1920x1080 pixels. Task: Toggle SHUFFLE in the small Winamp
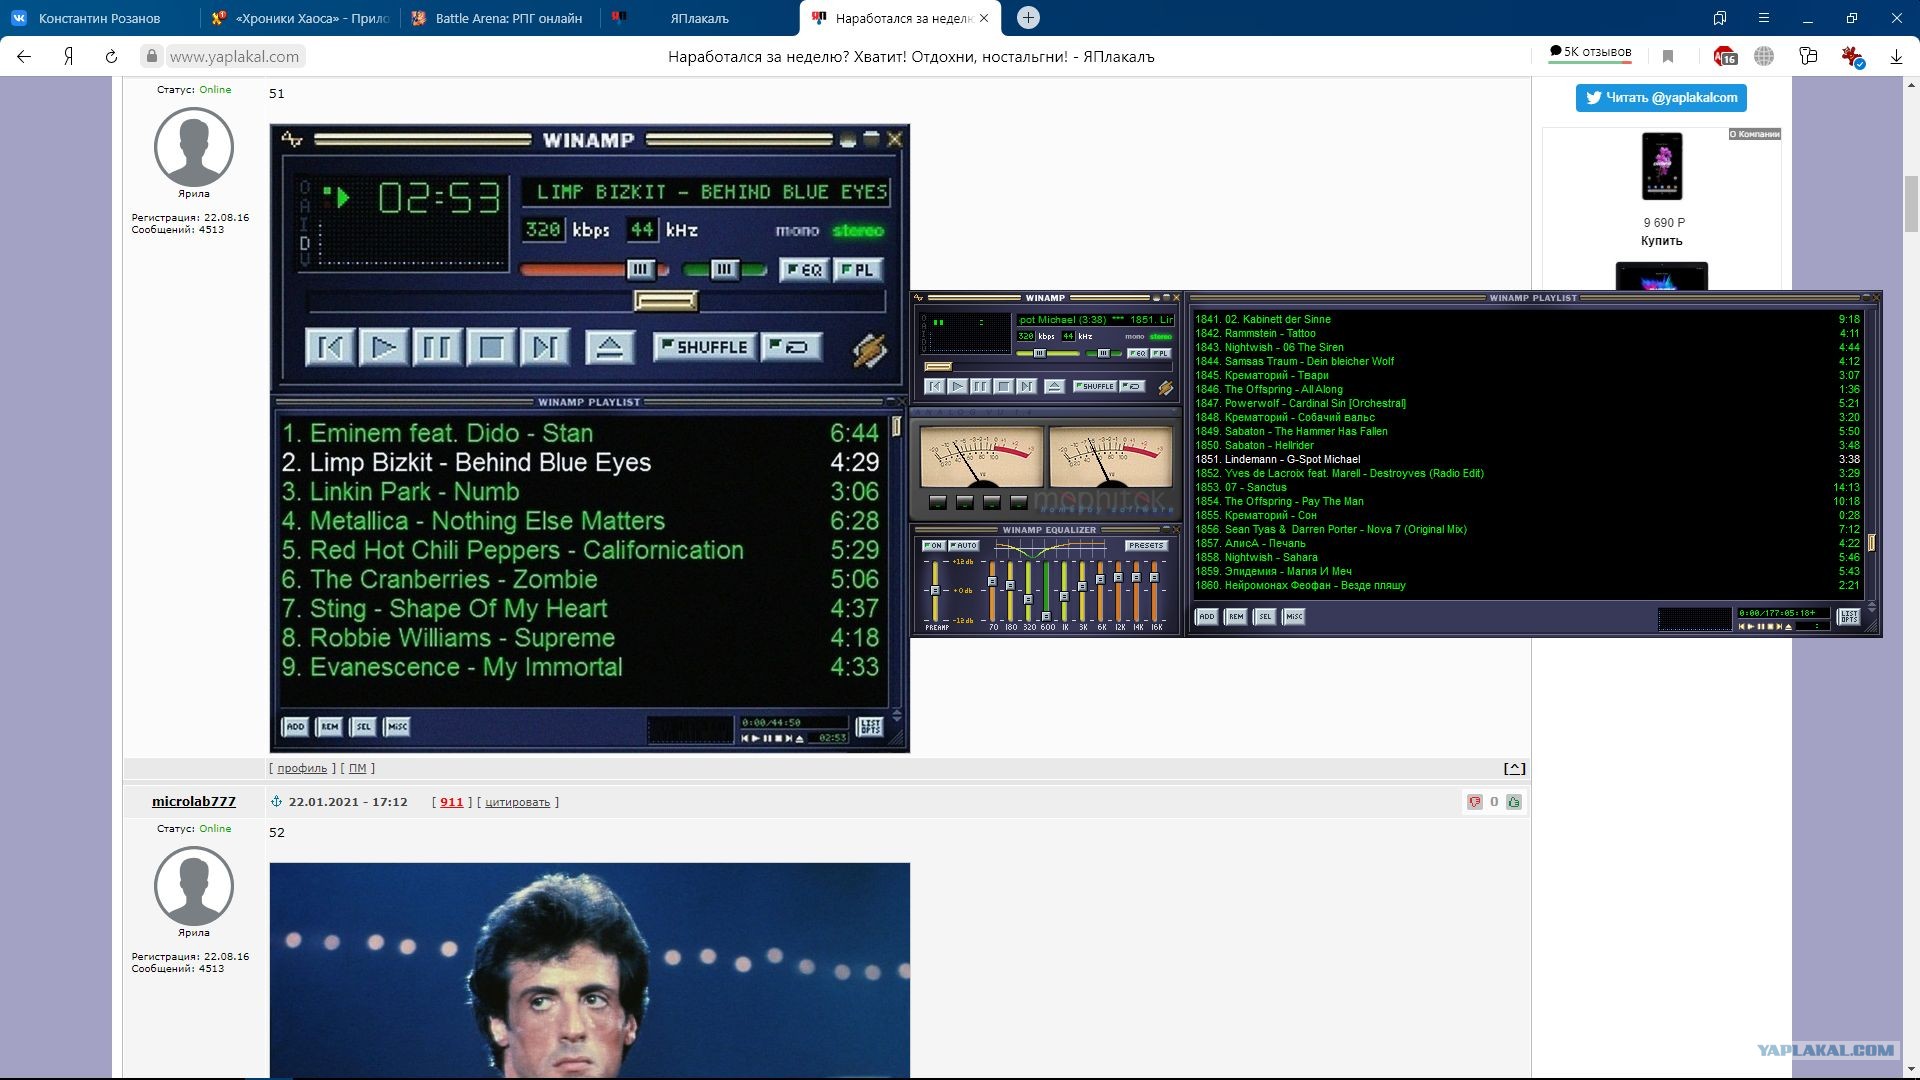pos(1095,386)
